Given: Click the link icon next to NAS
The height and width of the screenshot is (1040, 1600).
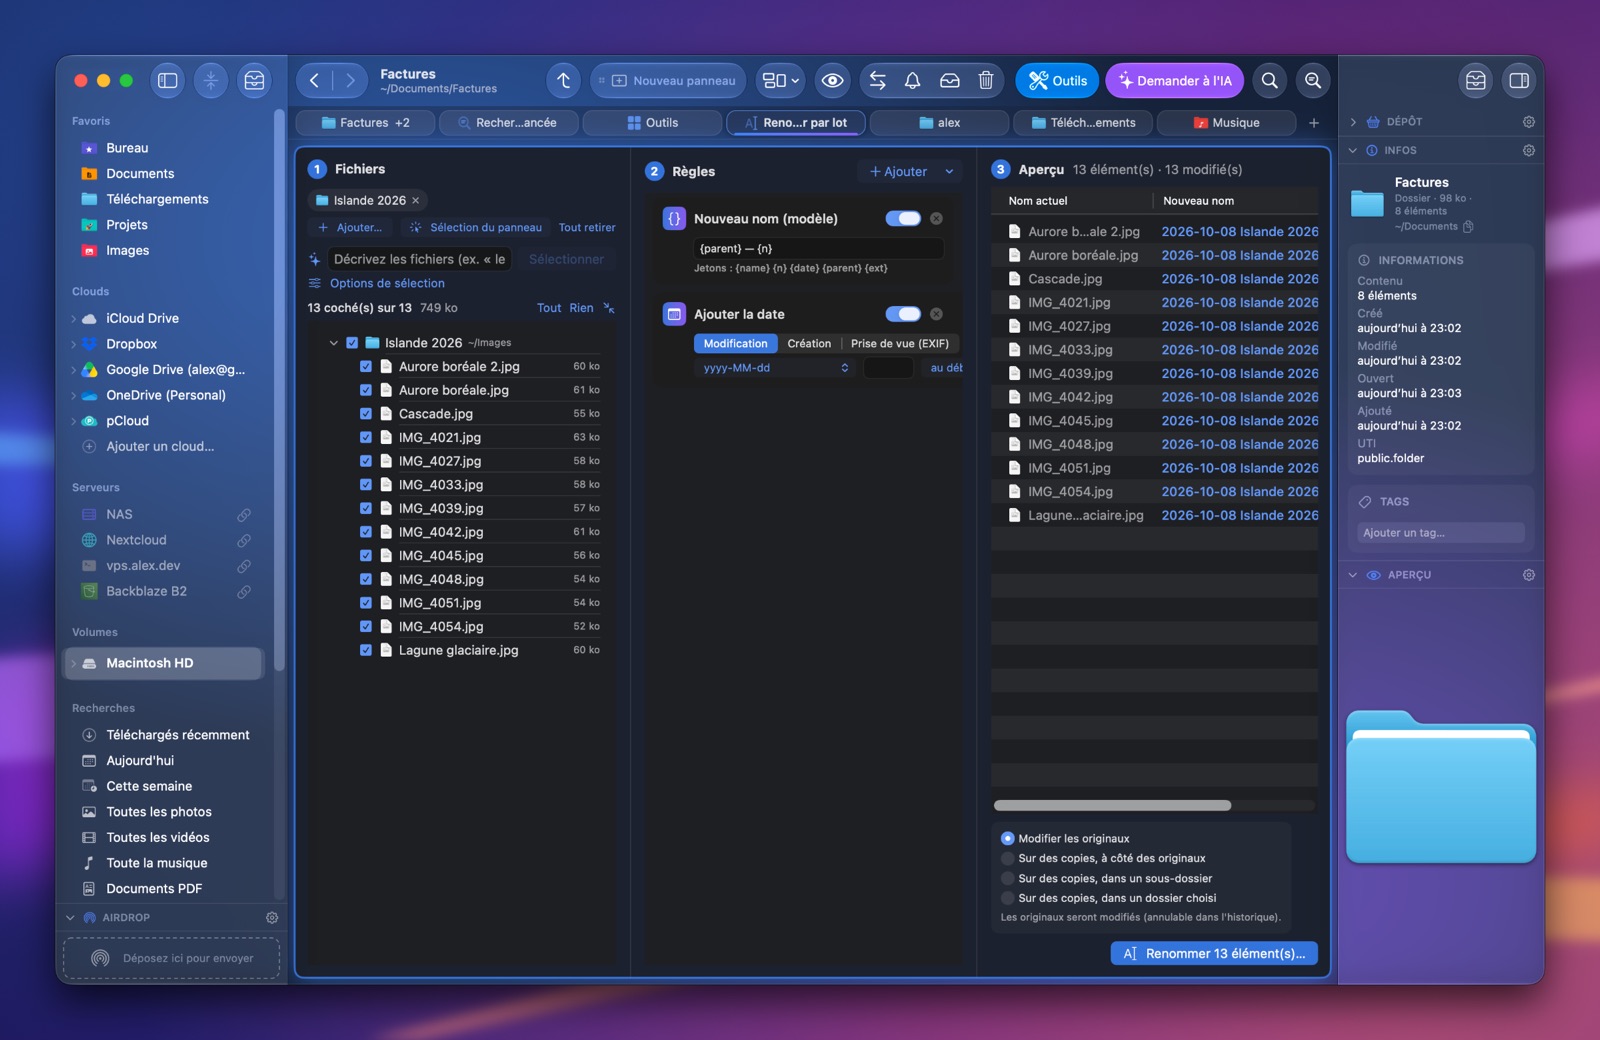Looking at the screenshot, I should click(x=244, y=515).
